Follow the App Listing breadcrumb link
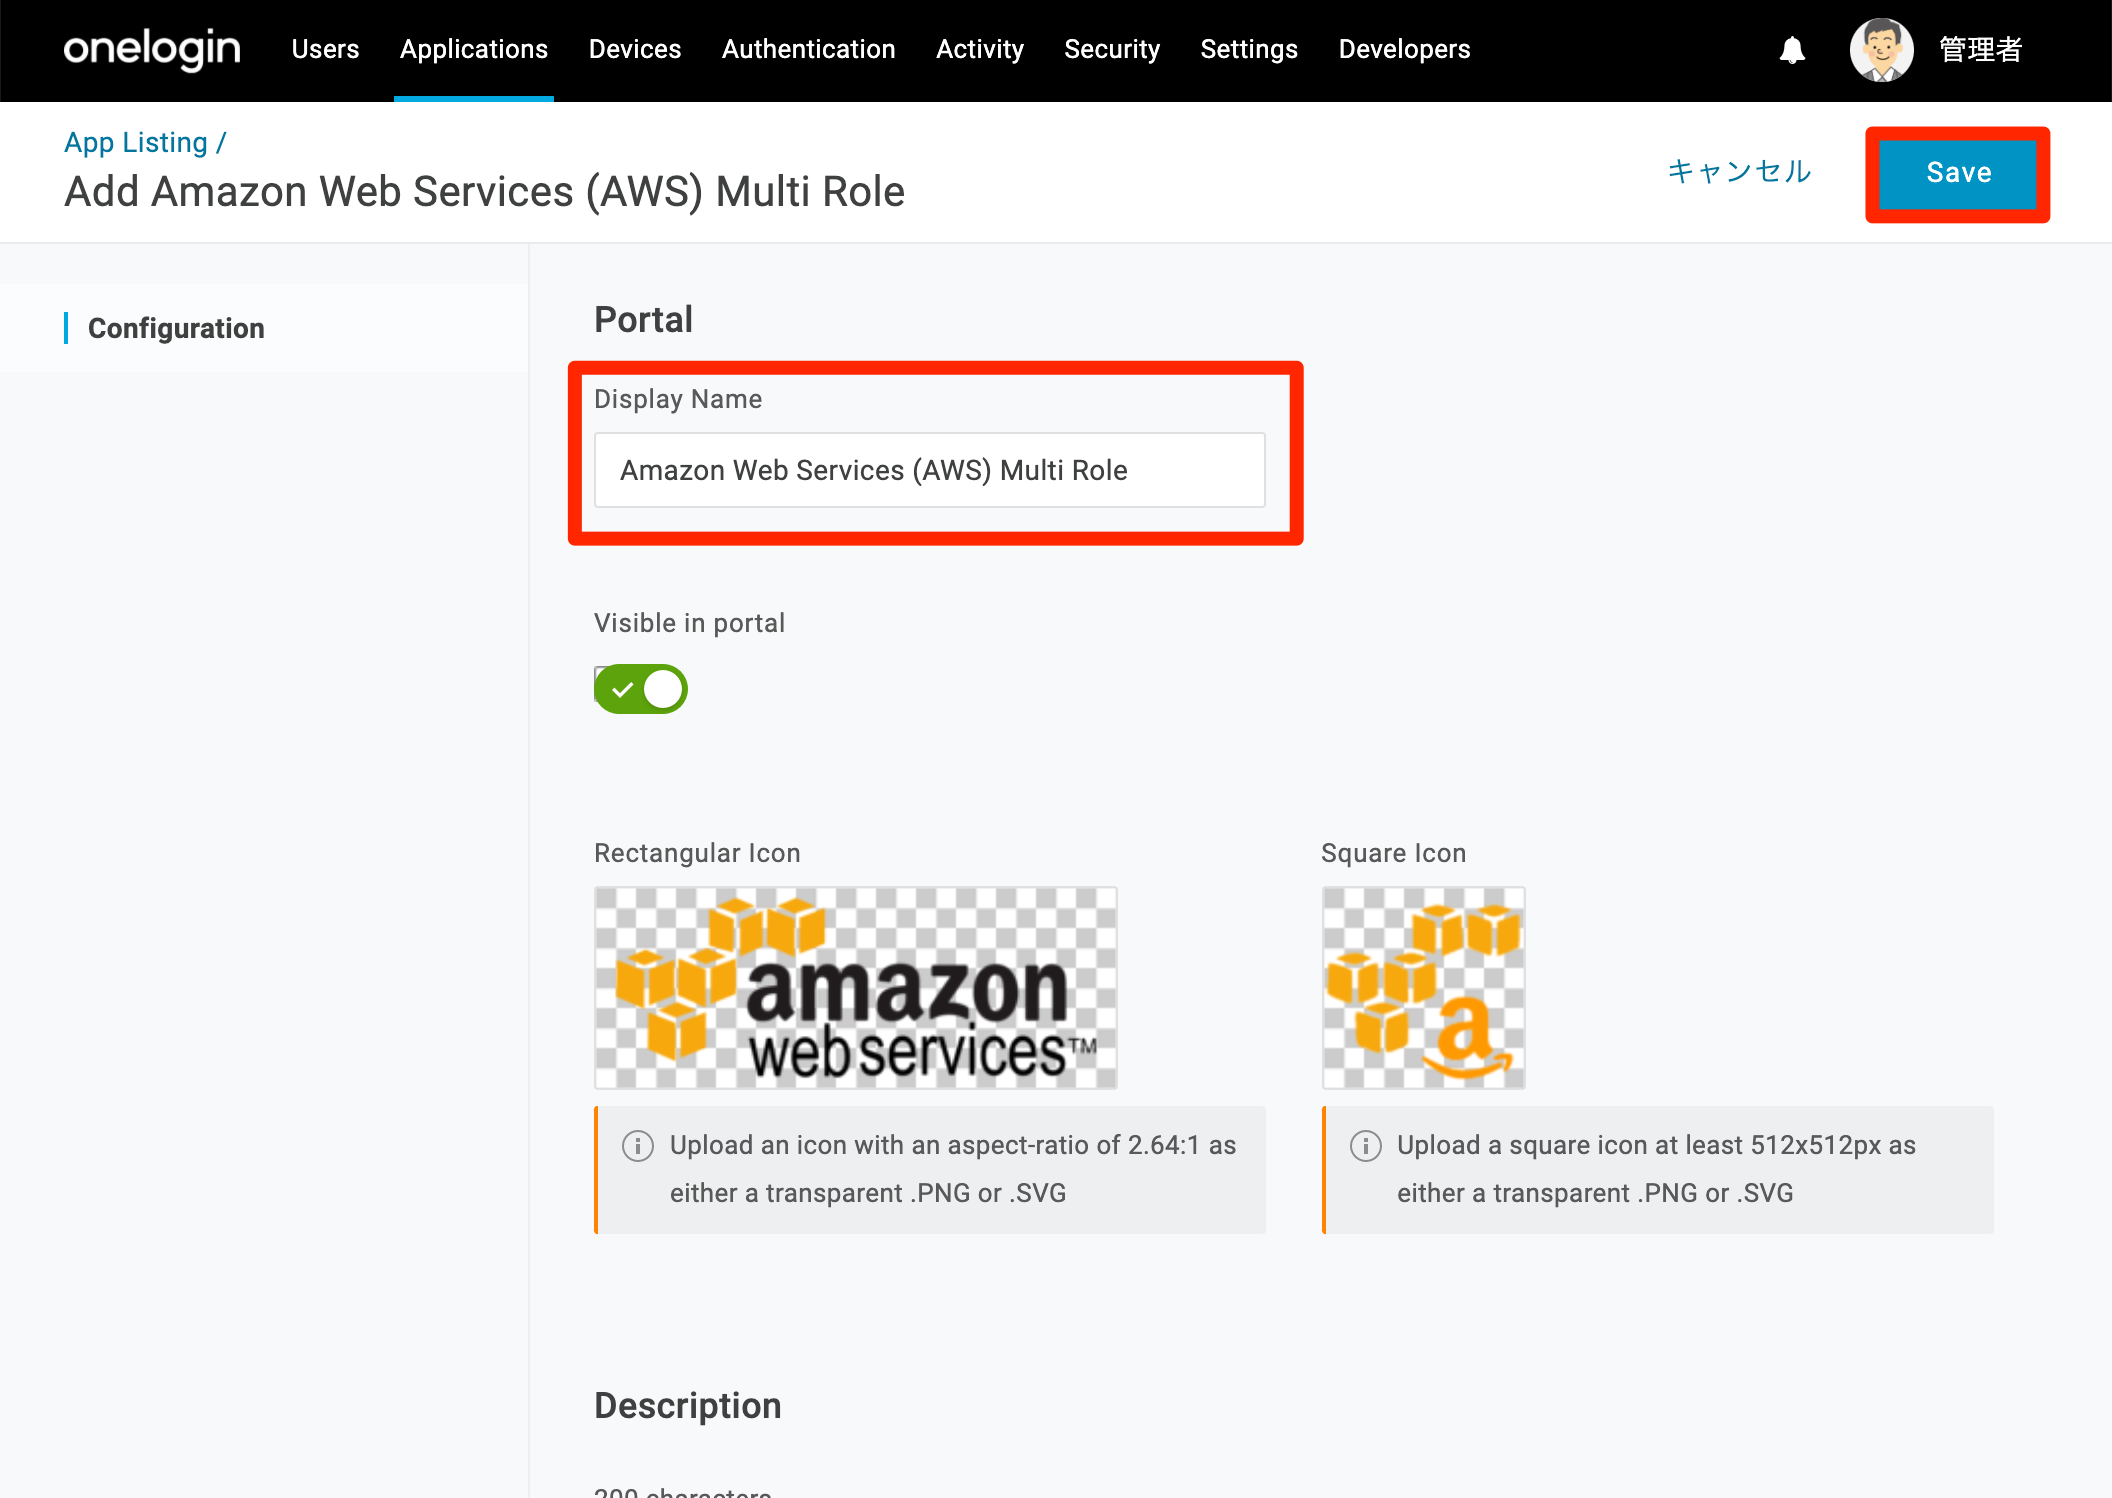This screenshot has height=1498, width=2112. coord(136,143)
